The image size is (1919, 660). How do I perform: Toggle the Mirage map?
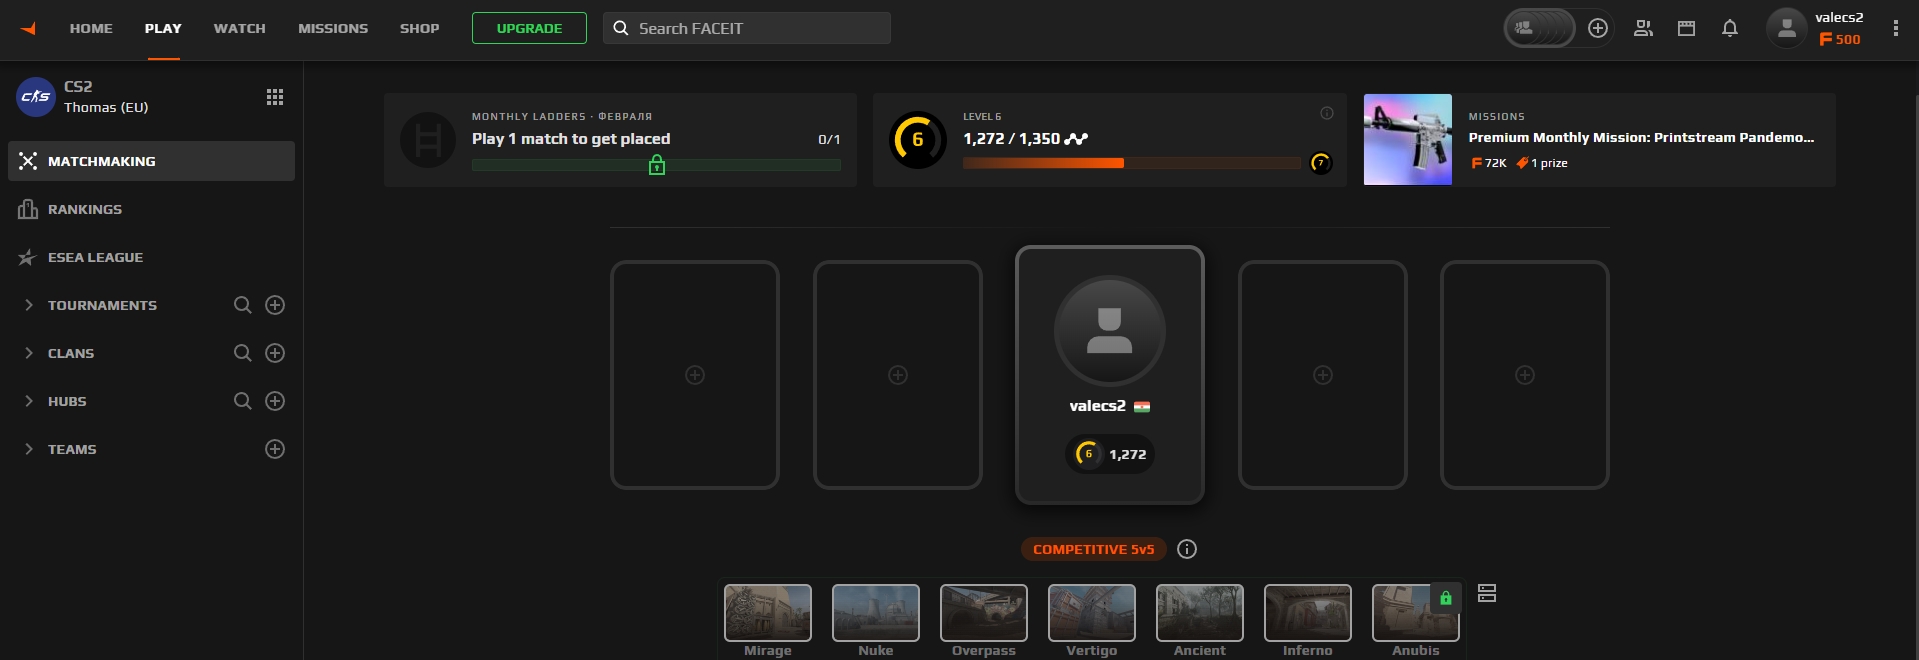(x=768, y=613)
